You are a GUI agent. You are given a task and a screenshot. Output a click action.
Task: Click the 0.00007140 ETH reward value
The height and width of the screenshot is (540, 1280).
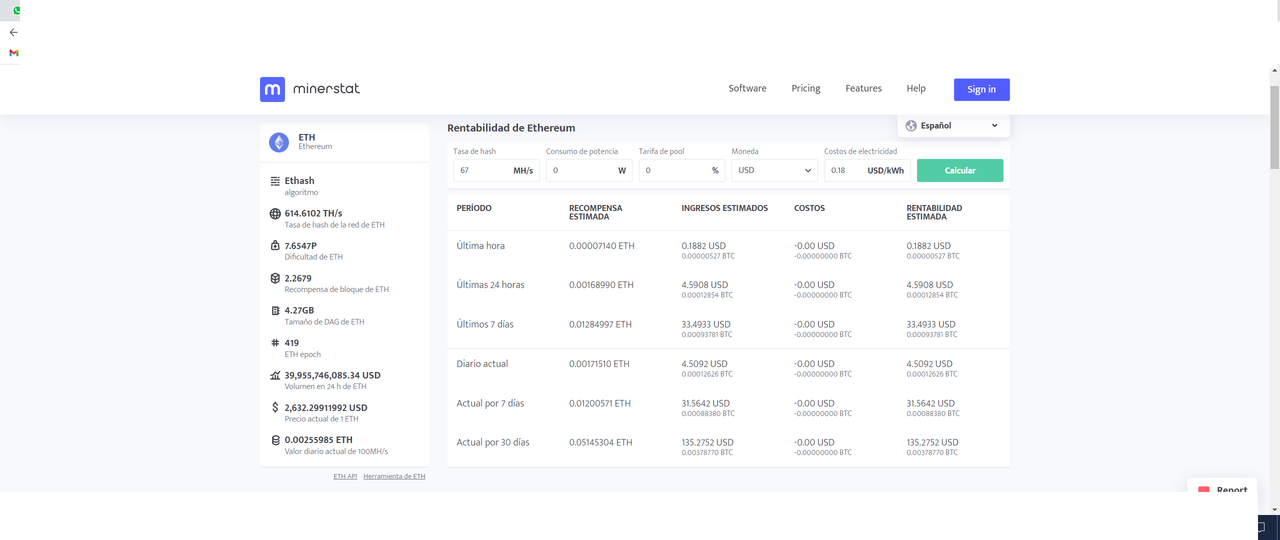click(x=602, y=246)
